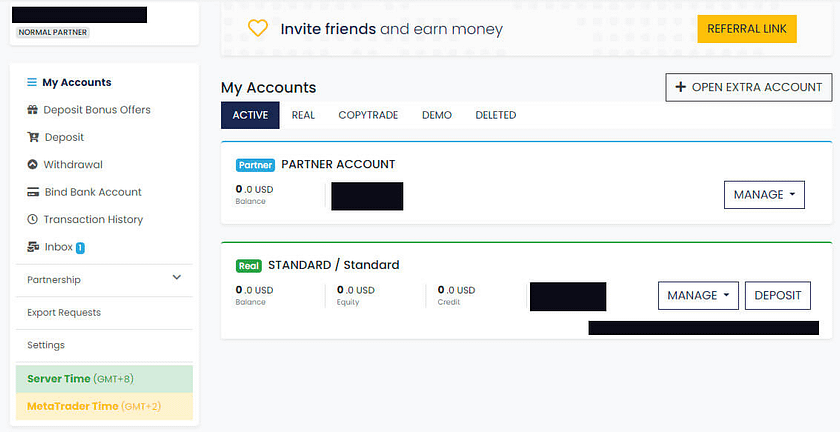Click the Deposit Bonus Offers gift icon
The height and width of the screenshot is (432, 840).
(33, 110)
